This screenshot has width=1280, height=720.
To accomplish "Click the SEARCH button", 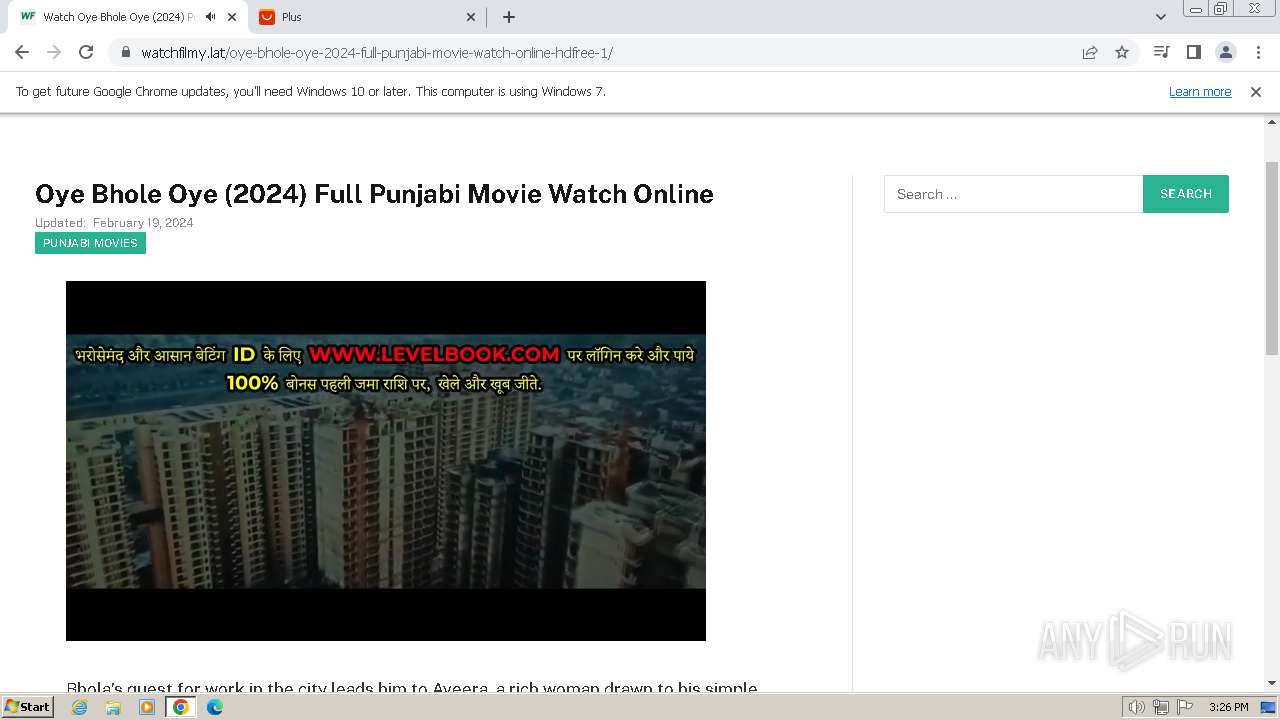I will pos(1186,194).
